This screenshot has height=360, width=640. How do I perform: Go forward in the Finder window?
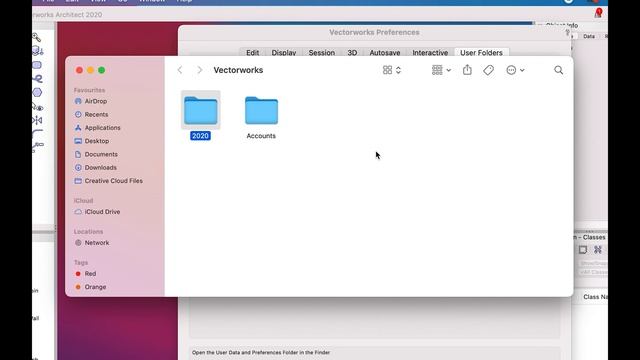[x=200, y=70]
